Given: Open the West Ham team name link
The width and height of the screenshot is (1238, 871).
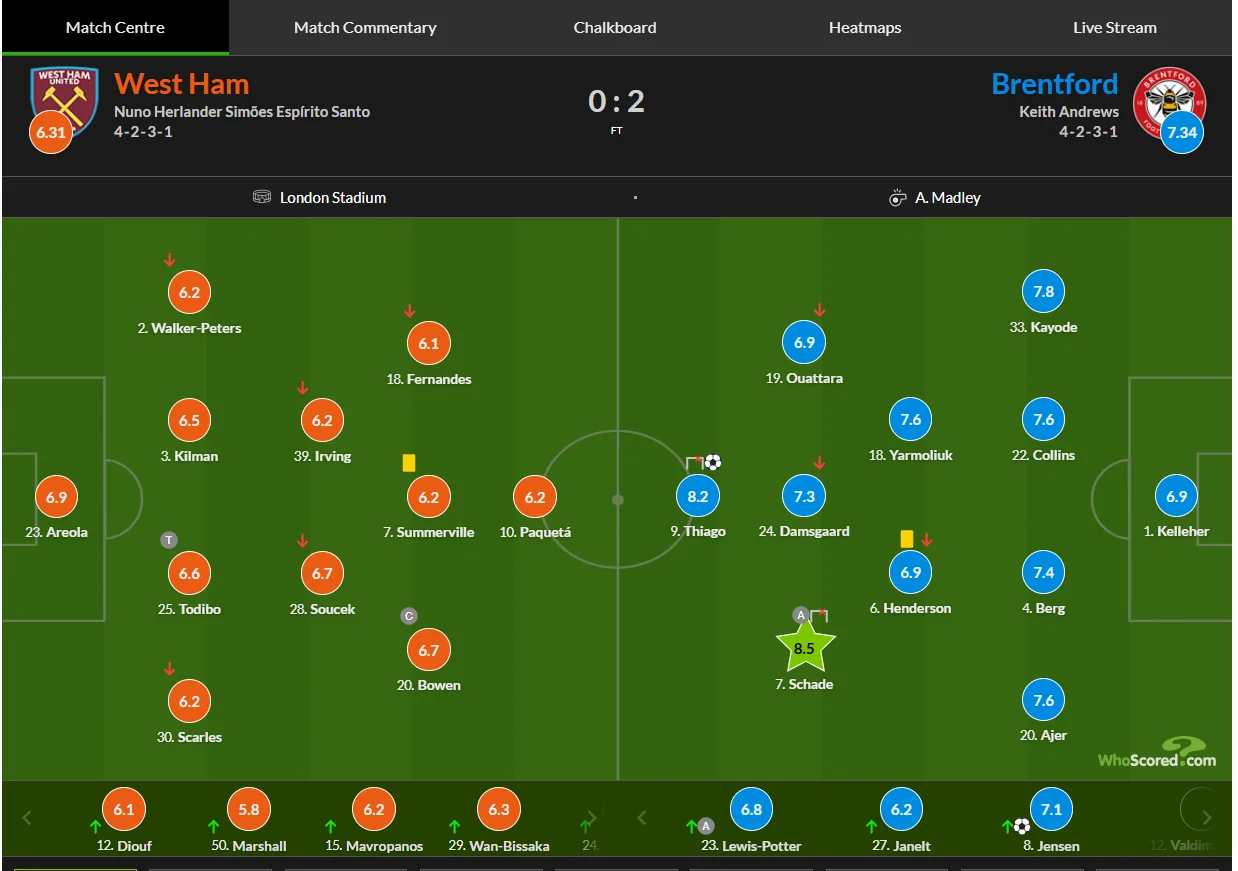Looking at the screenshot, I should pos(182,84).
